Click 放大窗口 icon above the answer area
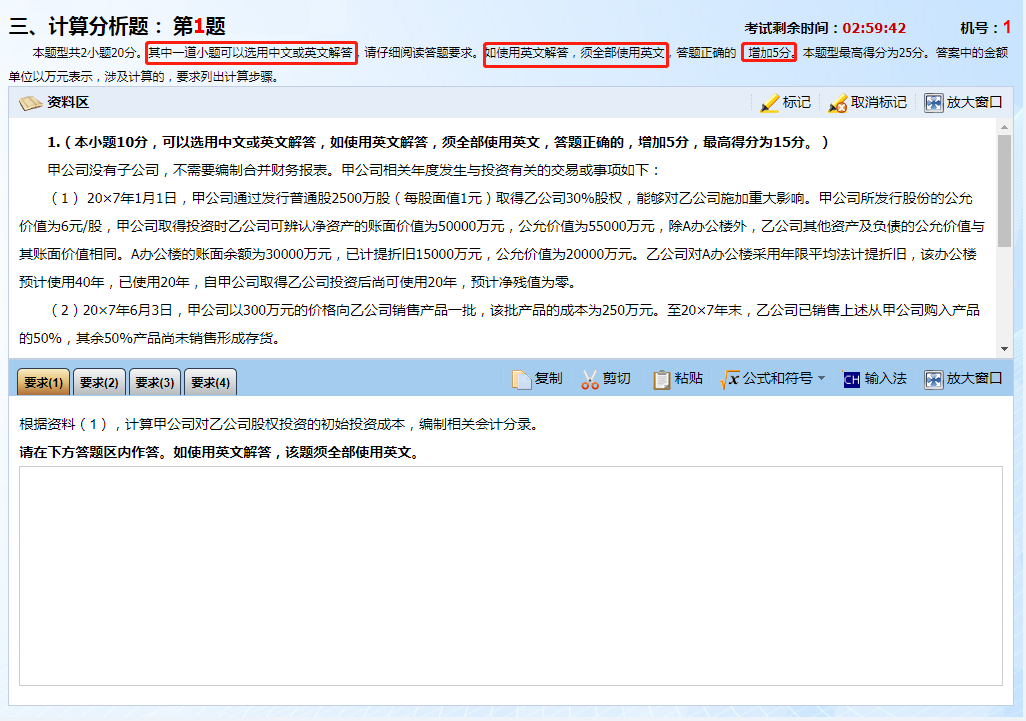Viewport: 1026px width, 721px height. 935,379
